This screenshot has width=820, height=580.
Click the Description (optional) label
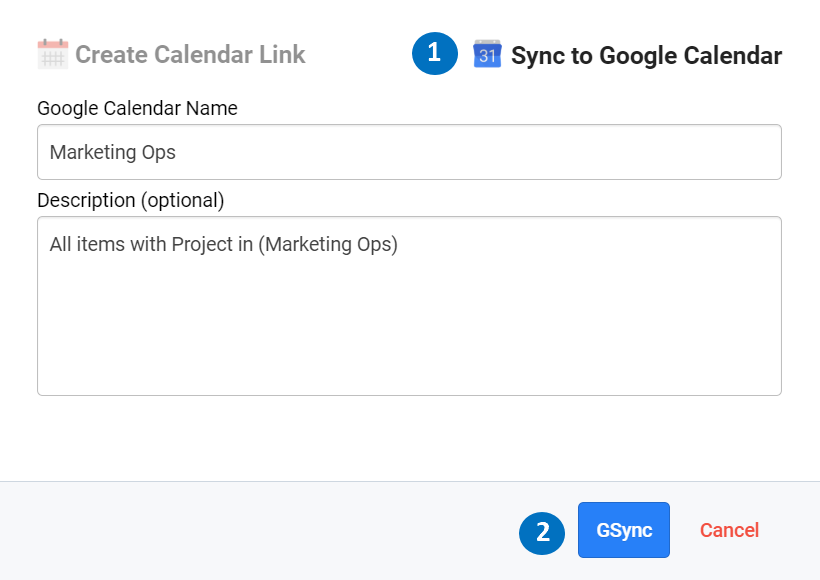point(130,200)
